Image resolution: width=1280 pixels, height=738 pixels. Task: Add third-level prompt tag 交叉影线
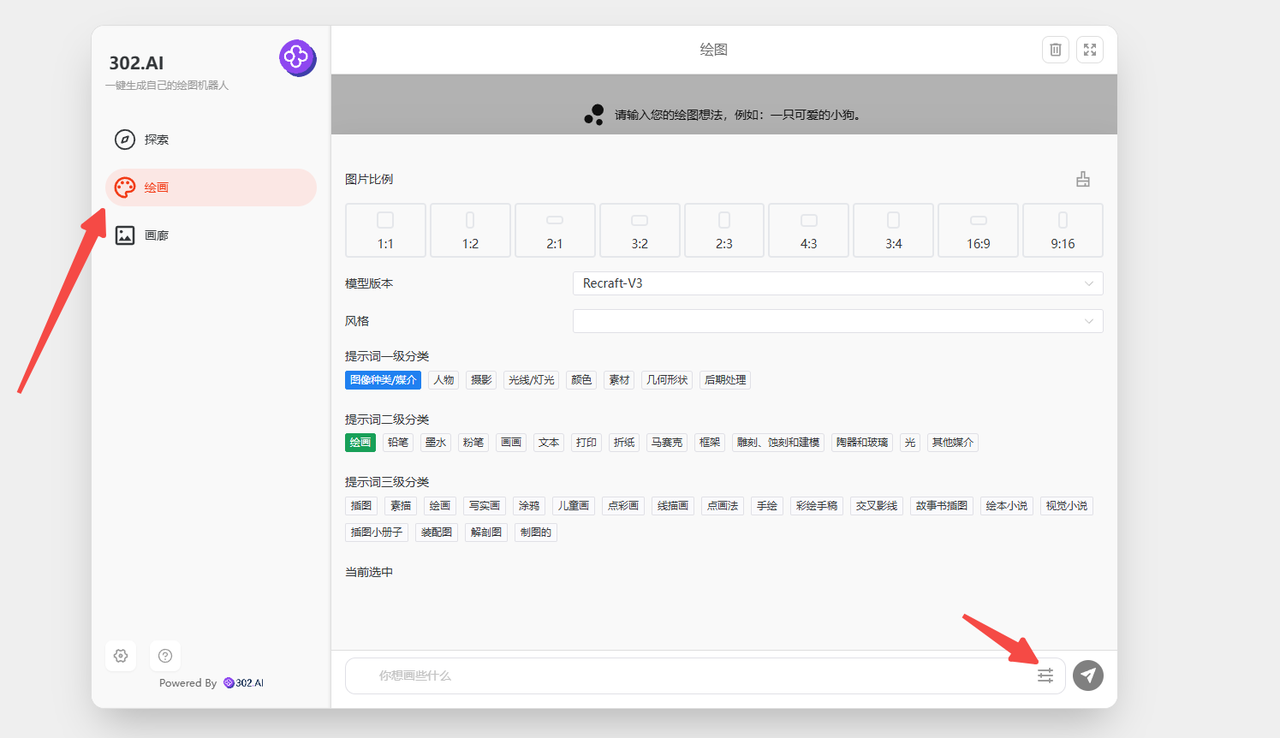(877, 506)
